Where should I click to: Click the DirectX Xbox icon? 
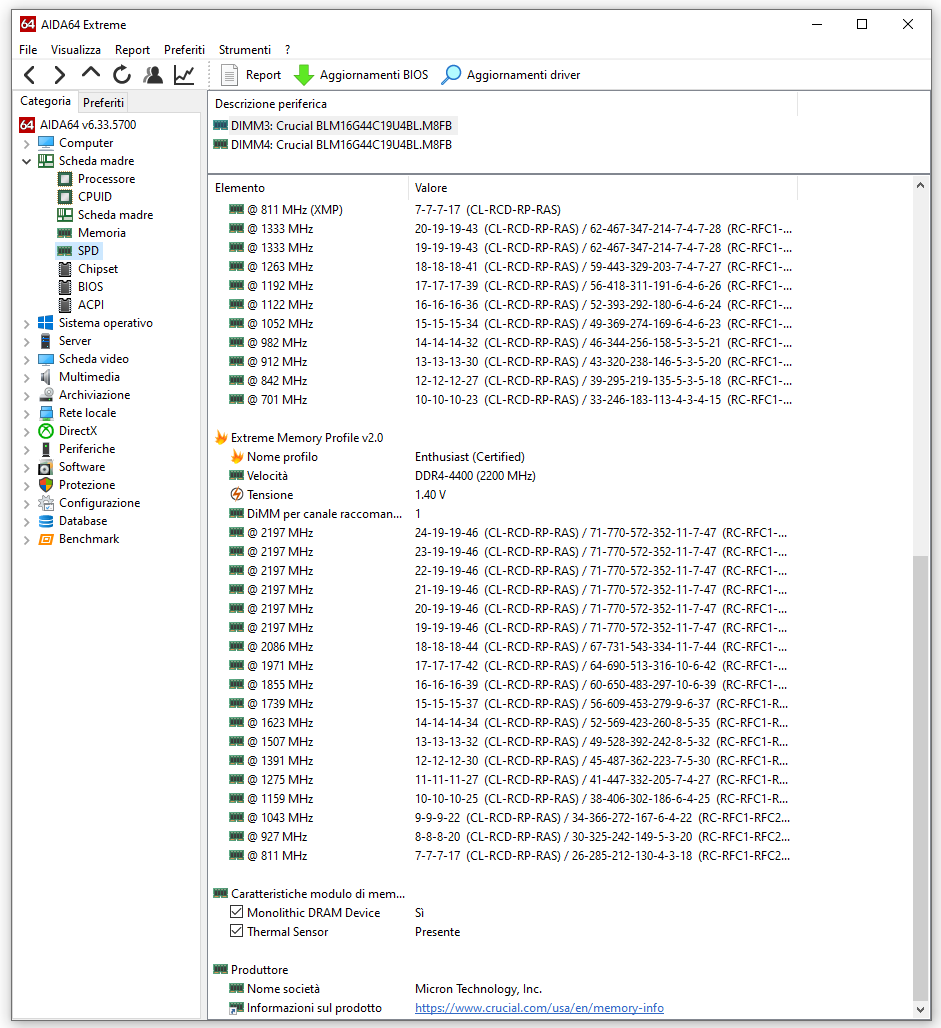tap(46, 431)
